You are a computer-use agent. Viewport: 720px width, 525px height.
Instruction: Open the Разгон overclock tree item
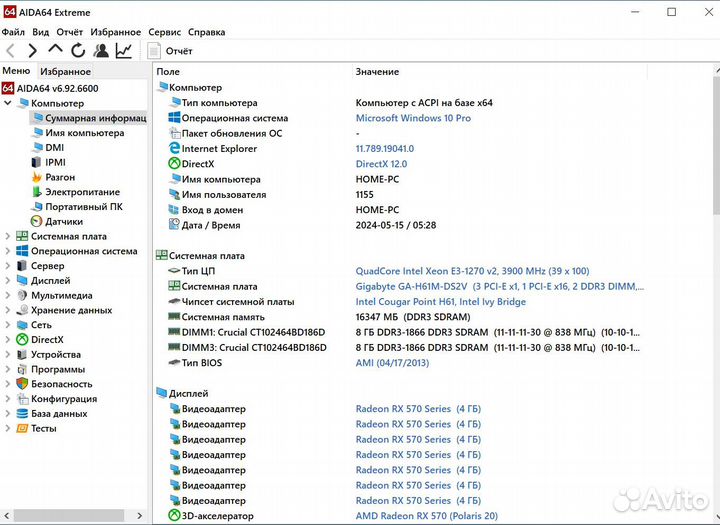pos(59,177)
